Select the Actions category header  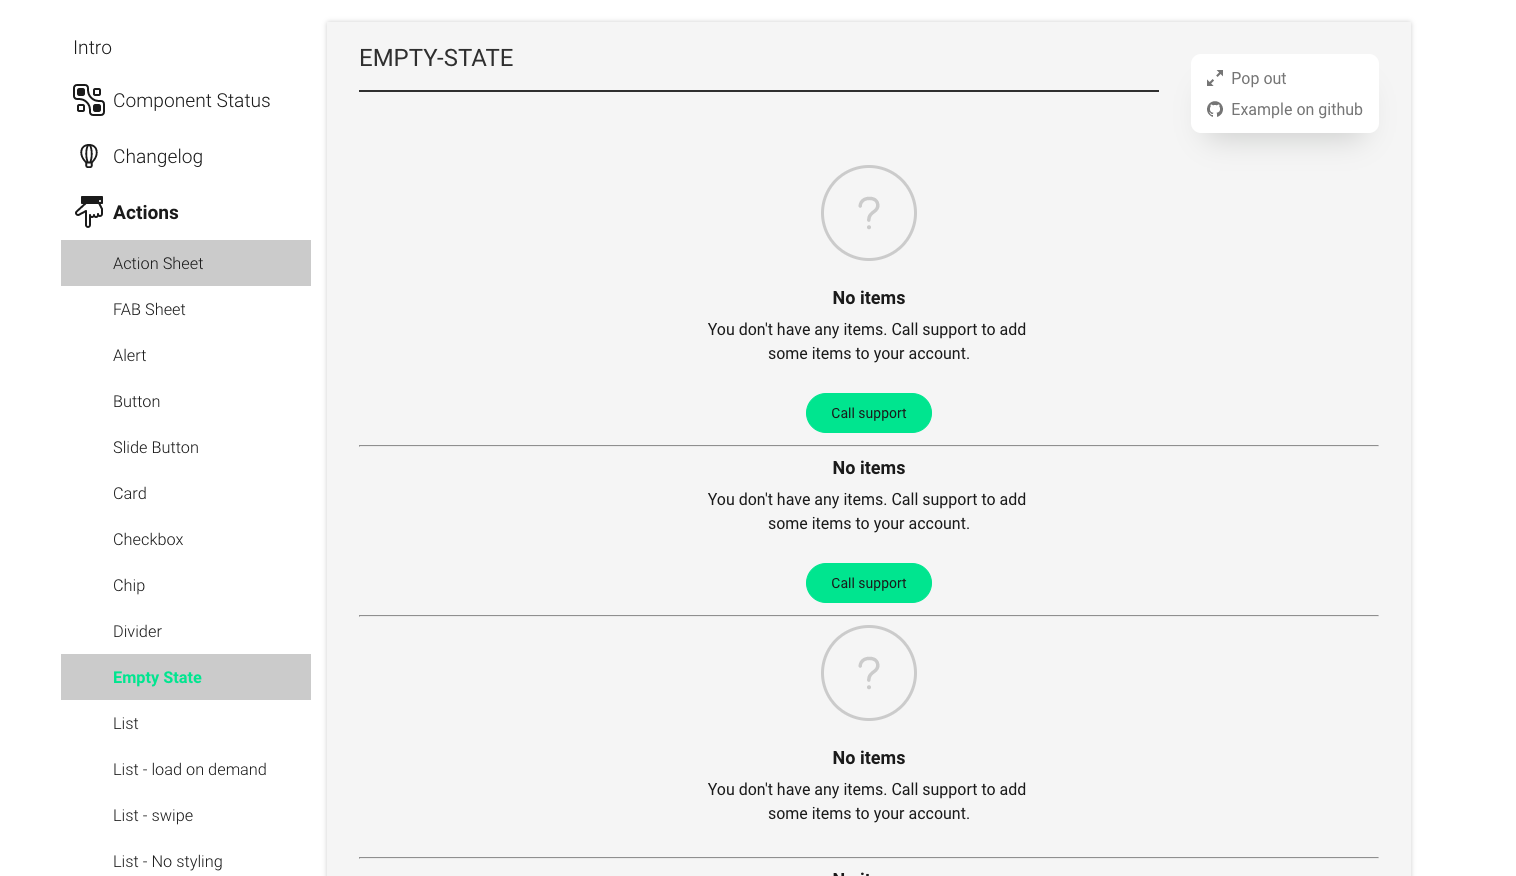coord(146,212)
